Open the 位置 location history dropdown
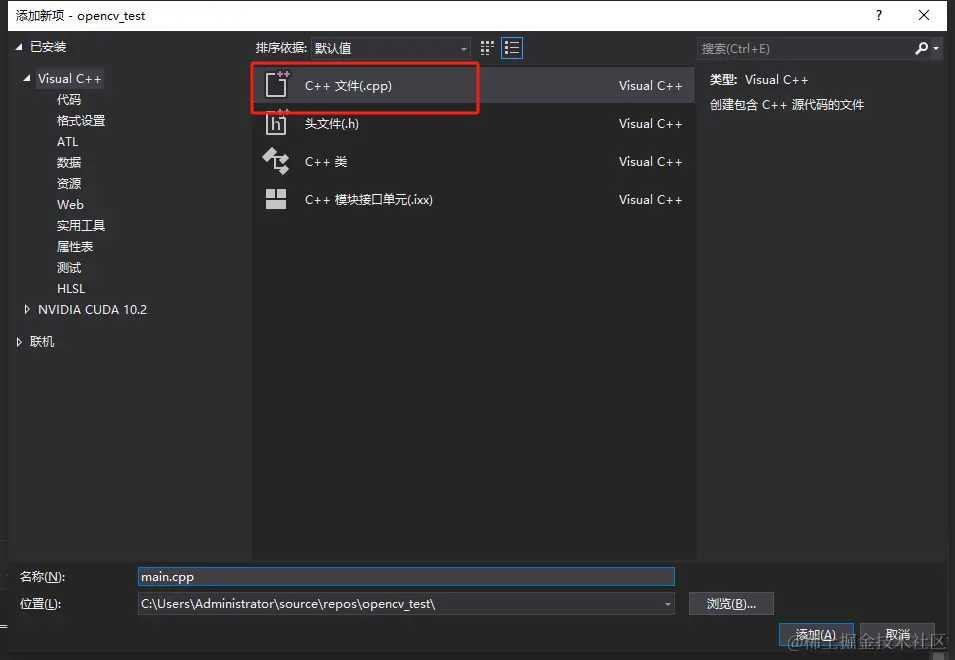The width and height of the screenshot is (955, 660). tap(666, 603)
